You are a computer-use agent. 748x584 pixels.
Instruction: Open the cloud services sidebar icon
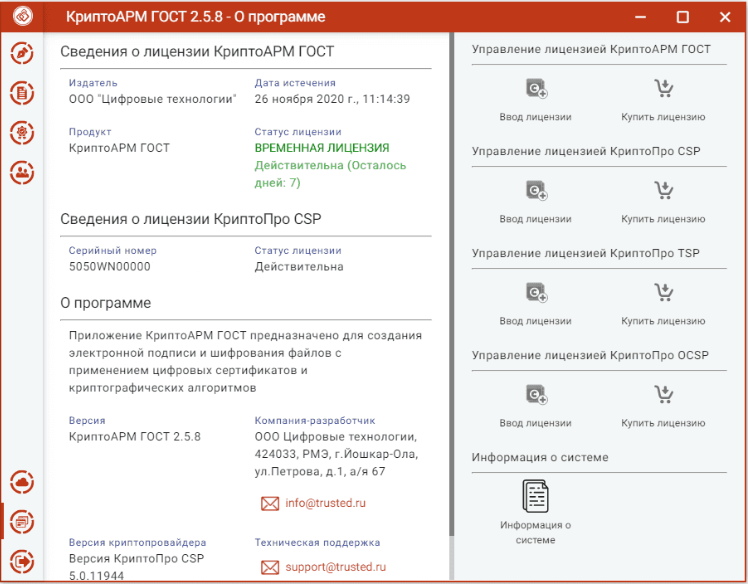pyautogui.click(x=22, y=482)
